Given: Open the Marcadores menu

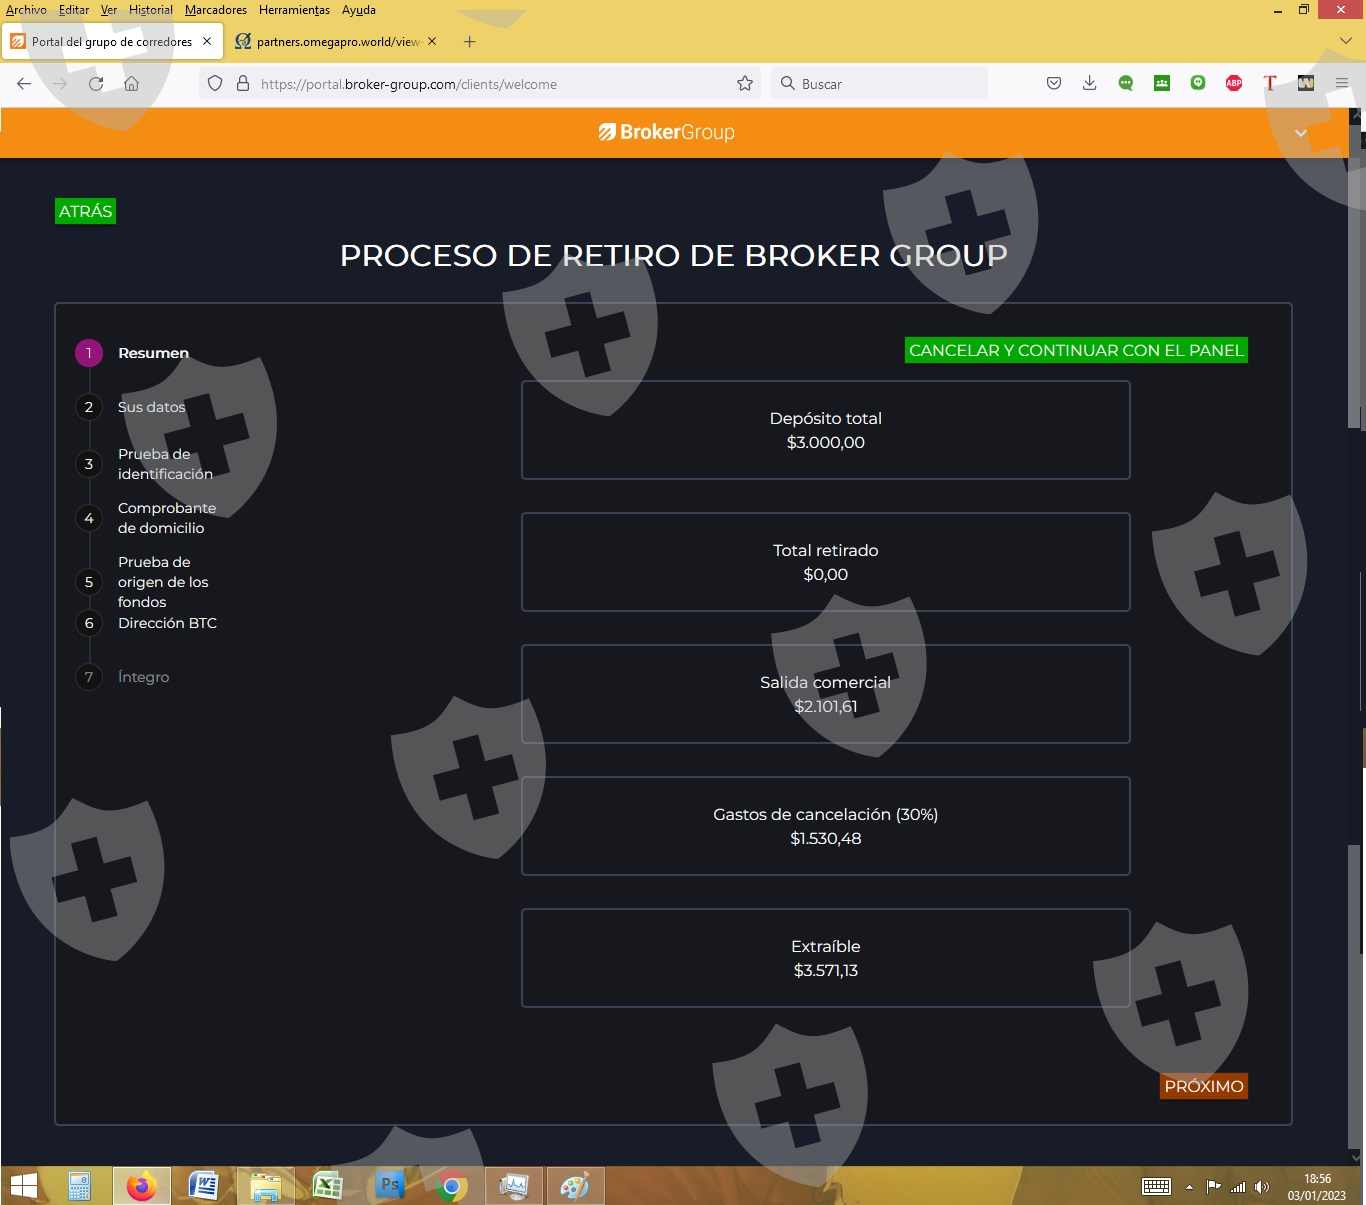Looking at the screenshot, I should tap(216, 10).
